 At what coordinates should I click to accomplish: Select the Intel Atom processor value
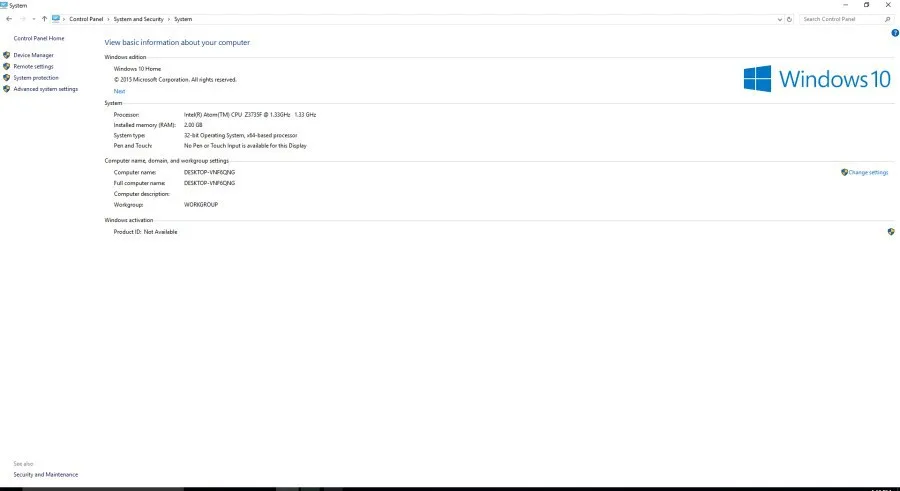(x=250, y=115)
